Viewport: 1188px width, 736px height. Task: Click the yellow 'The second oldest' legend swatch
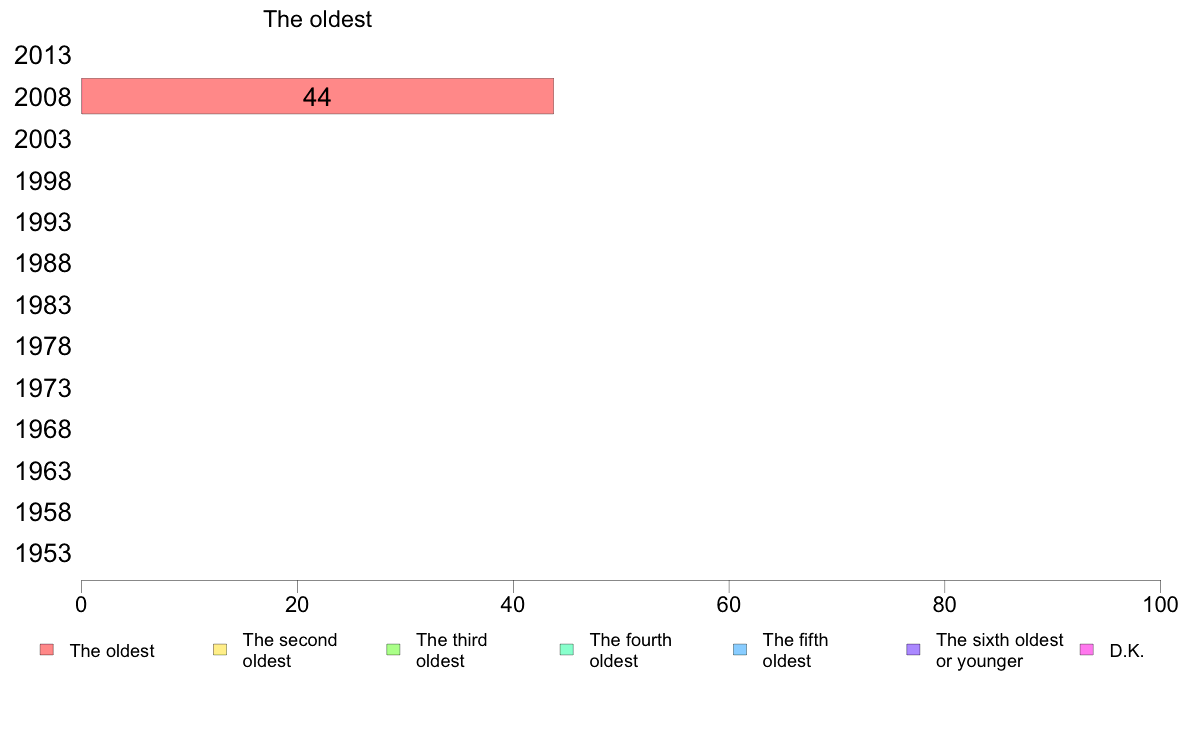220,650
